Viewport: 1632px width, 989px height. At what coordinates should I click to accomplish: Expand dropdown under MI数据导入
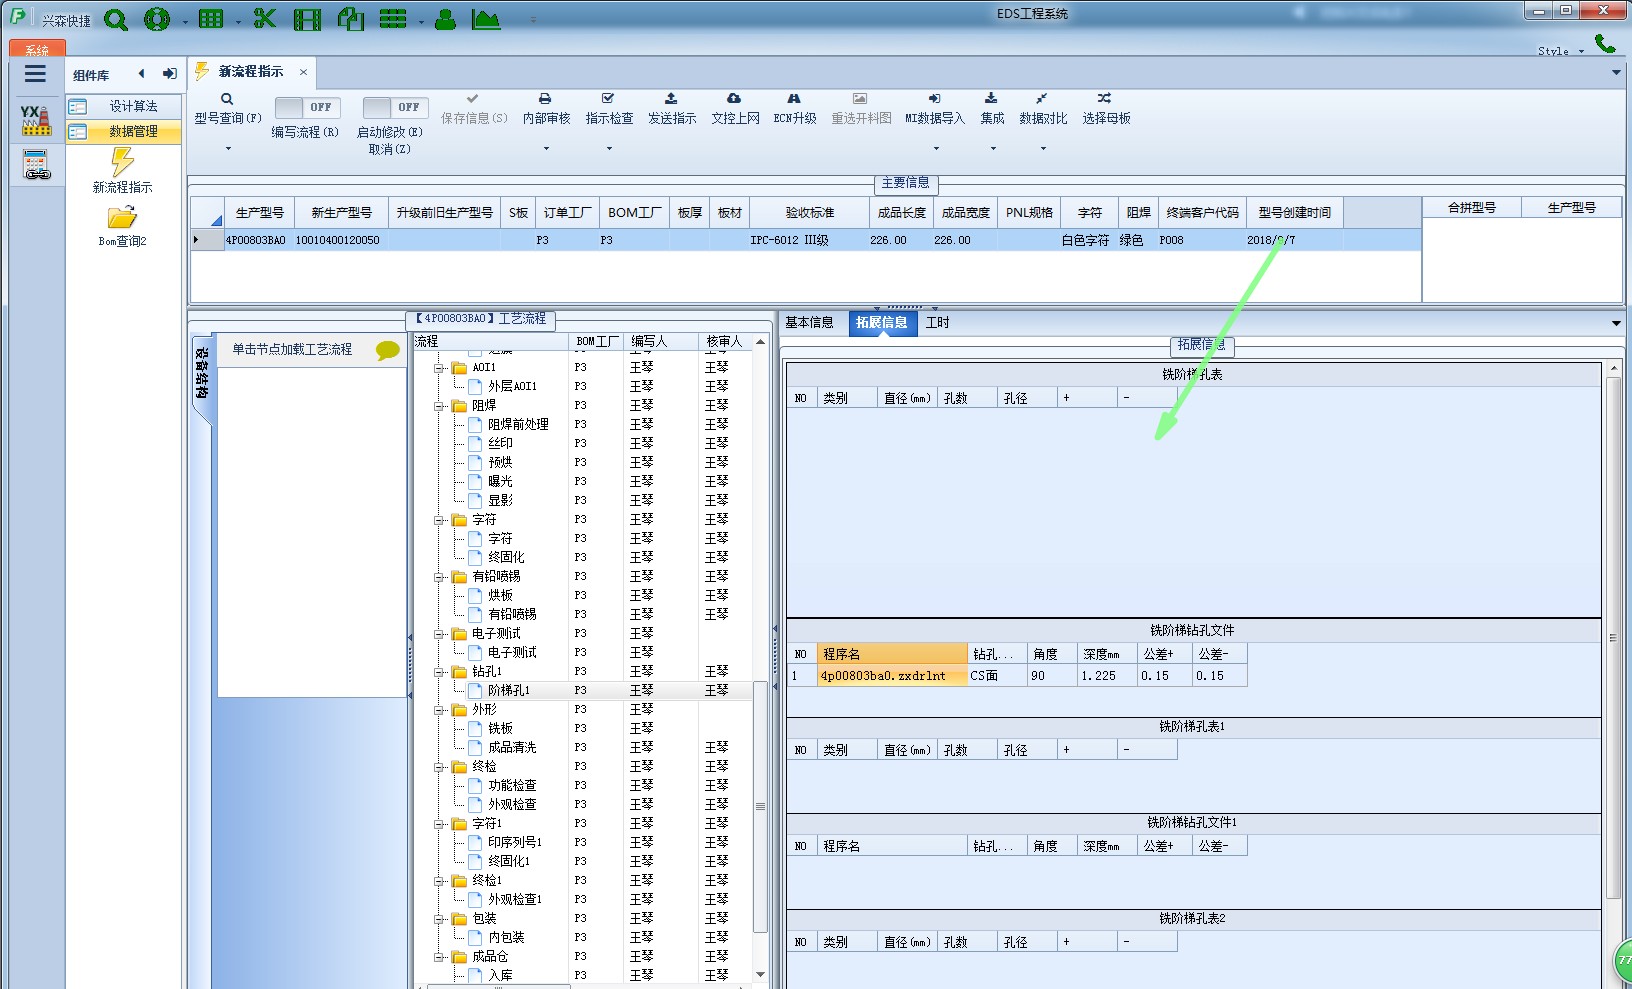[936, 149]
